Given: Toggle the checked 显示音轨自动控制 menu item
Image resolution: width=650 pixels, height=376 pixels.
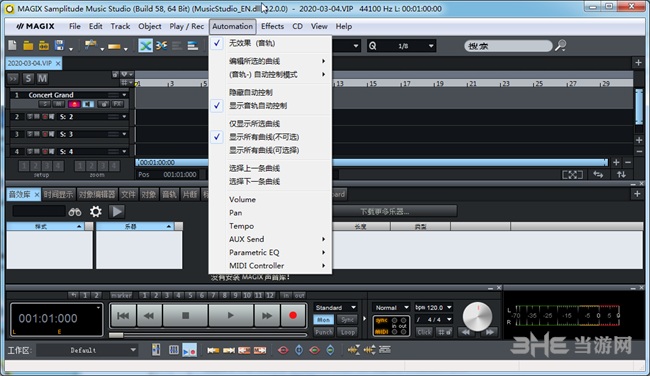Looking at the screenshot, I should pos(270,106).
